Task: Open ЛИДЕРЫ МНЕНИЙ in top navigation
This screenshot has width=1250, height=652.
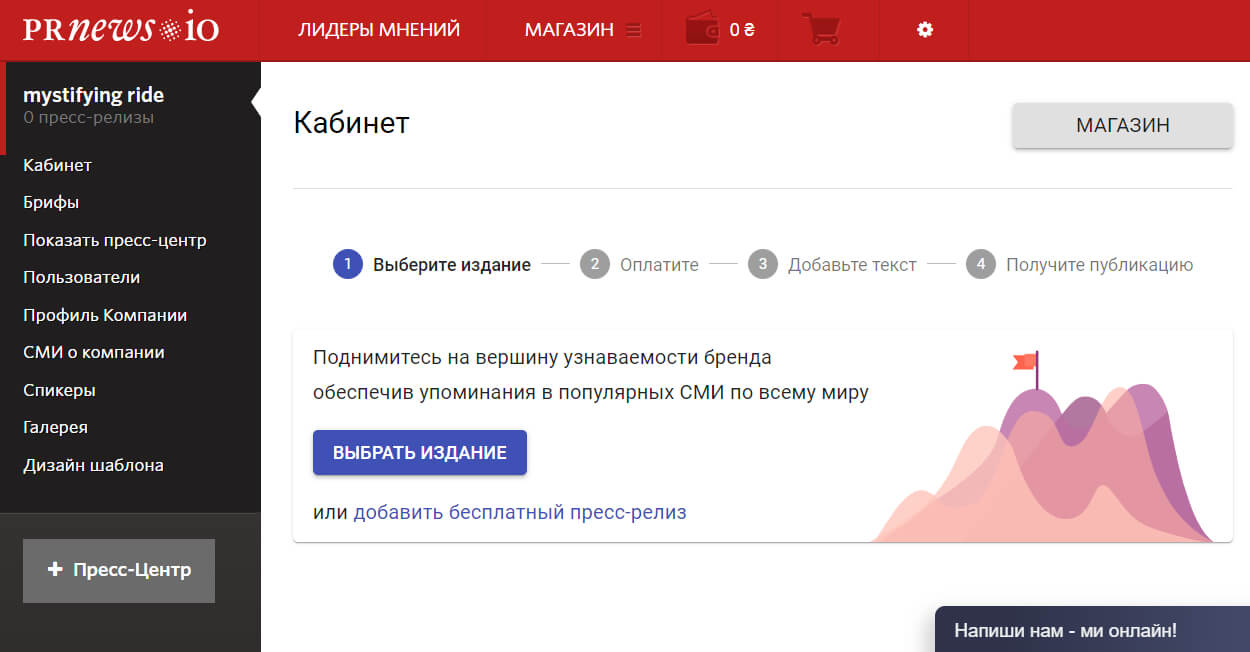Action: 379,30
